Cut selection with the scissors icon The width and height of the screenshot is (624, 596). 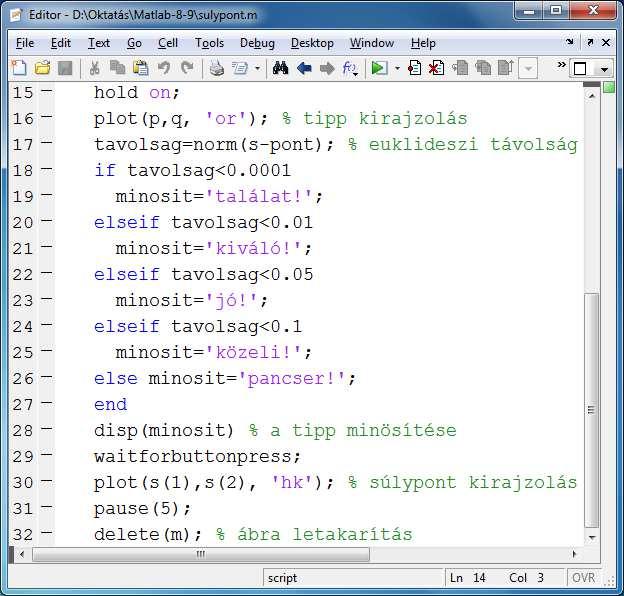click(95, 68)
